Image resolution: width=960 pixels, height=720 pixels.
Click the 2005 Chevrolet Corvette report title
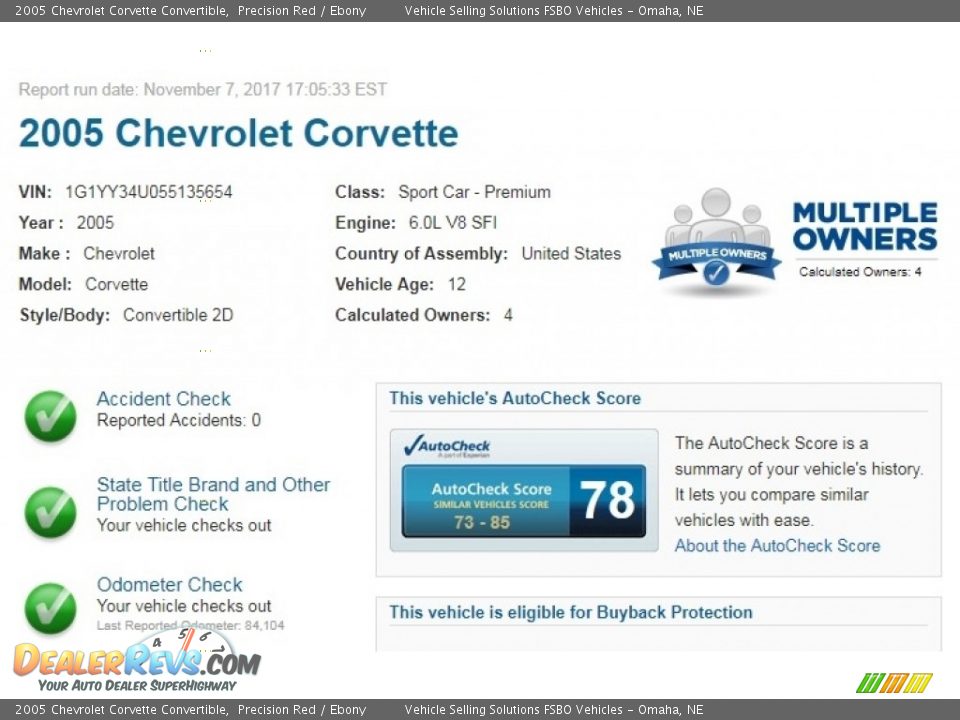point(238,134)
